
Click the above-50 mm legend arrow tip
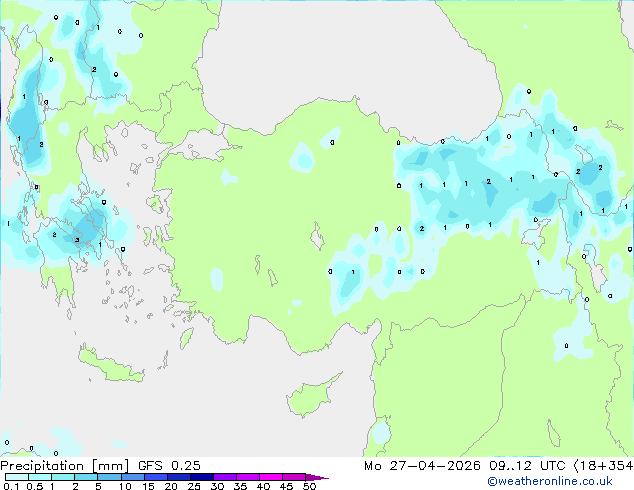(317, 477)
